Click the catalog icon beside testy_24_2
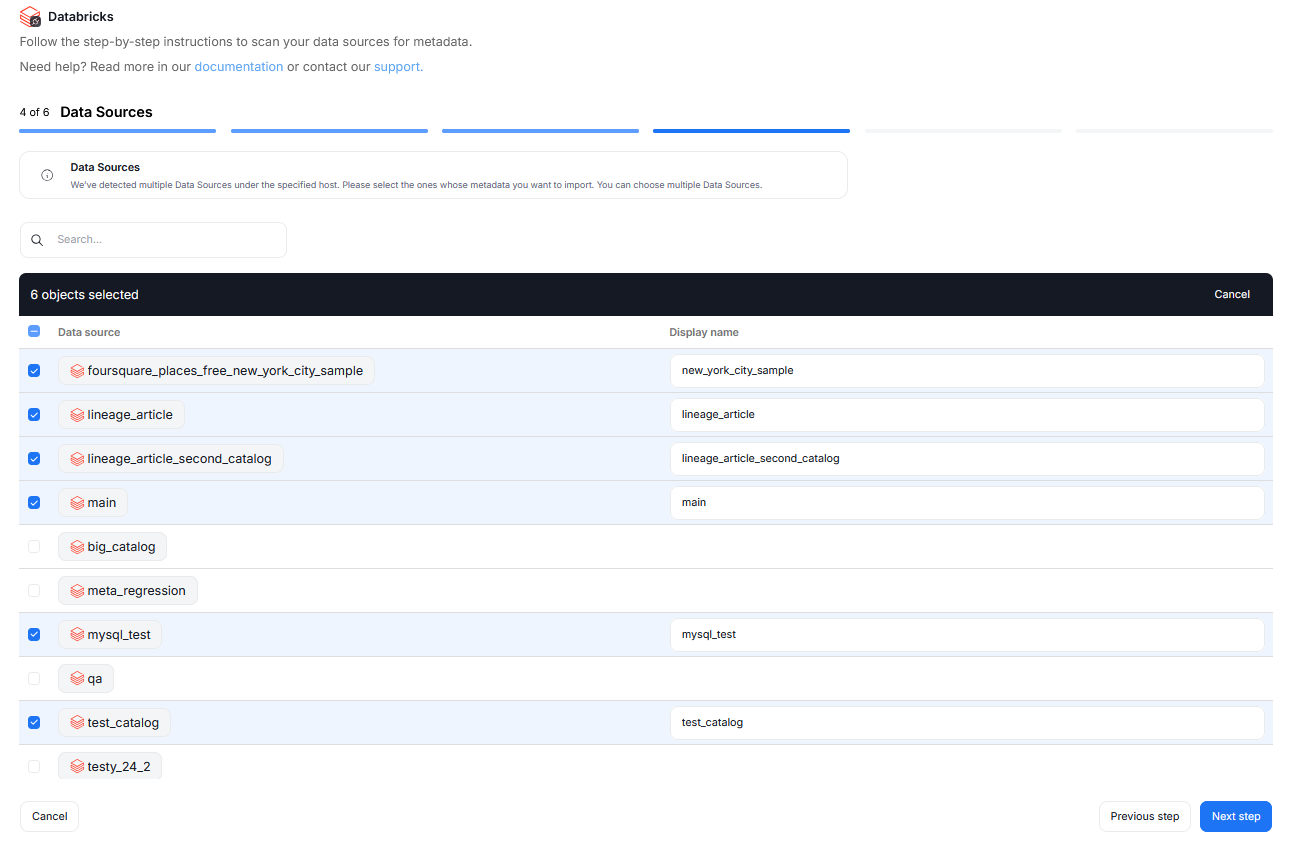The height and width of the screenshot is (842, 1307). [77, 767]
